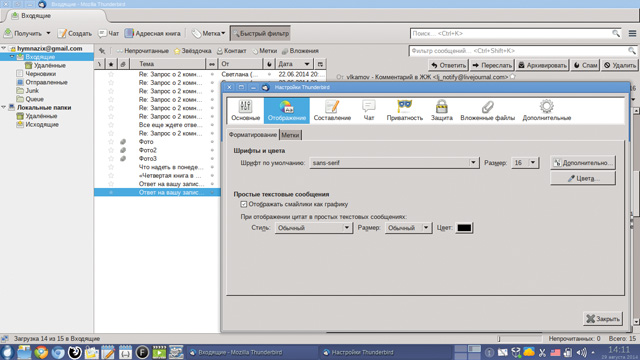Toggle the keep-filters pin icon
640x360 pixels.
(102, 51)
